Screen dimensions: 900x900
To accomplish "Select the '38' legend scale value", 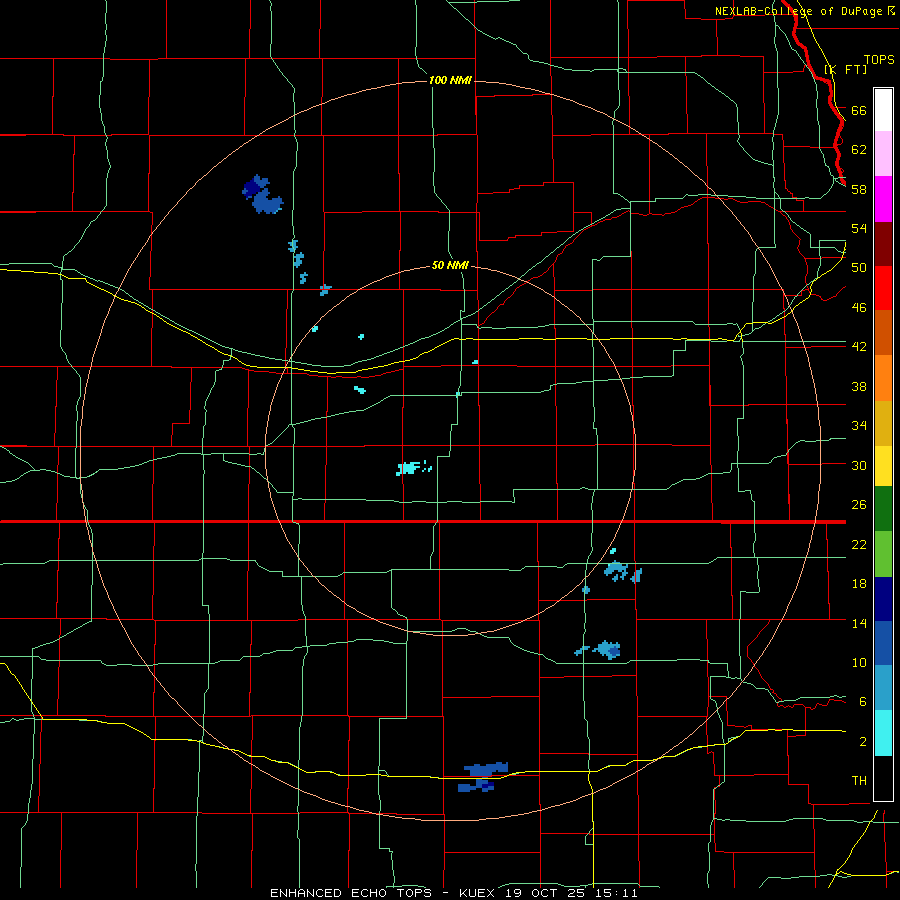I will pyautogui.click(x=859, y=386).
